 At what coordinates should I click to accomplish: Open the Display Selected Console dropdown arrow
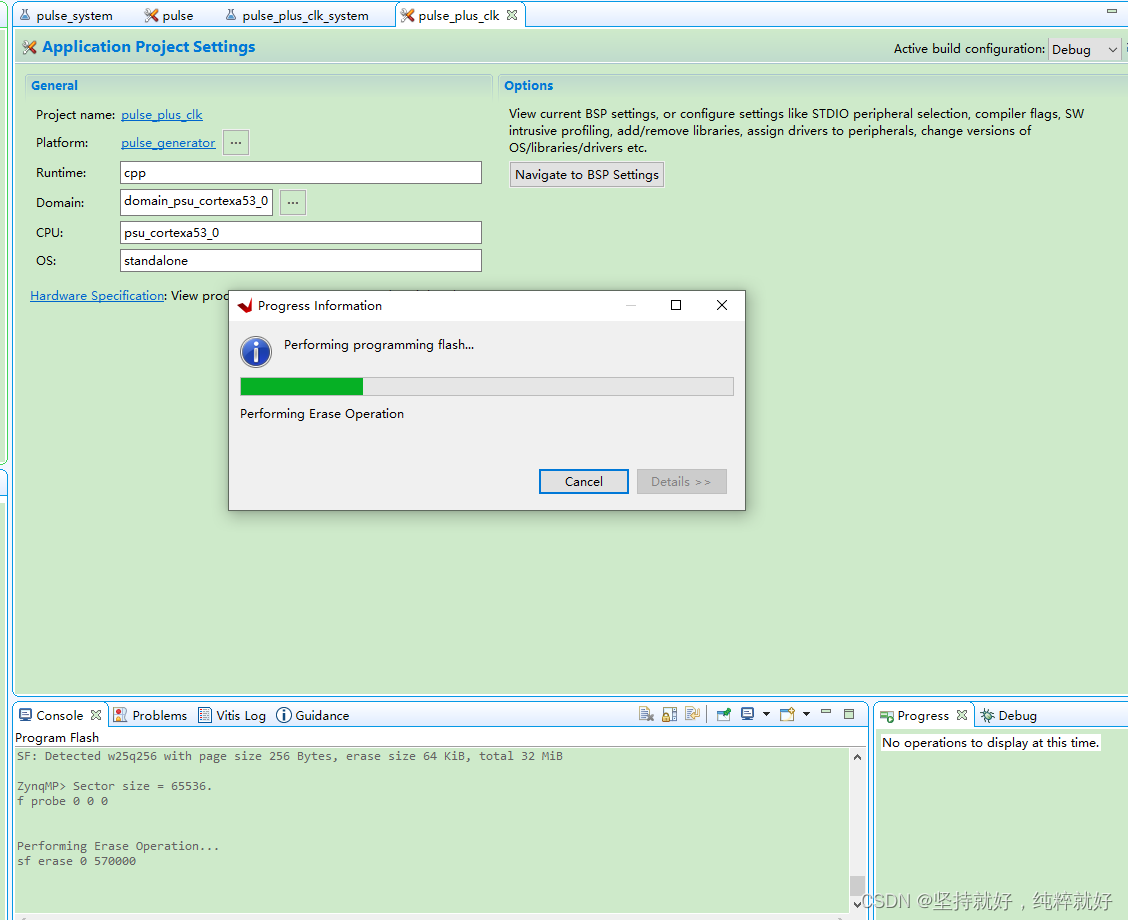click(x=765, y=714)
